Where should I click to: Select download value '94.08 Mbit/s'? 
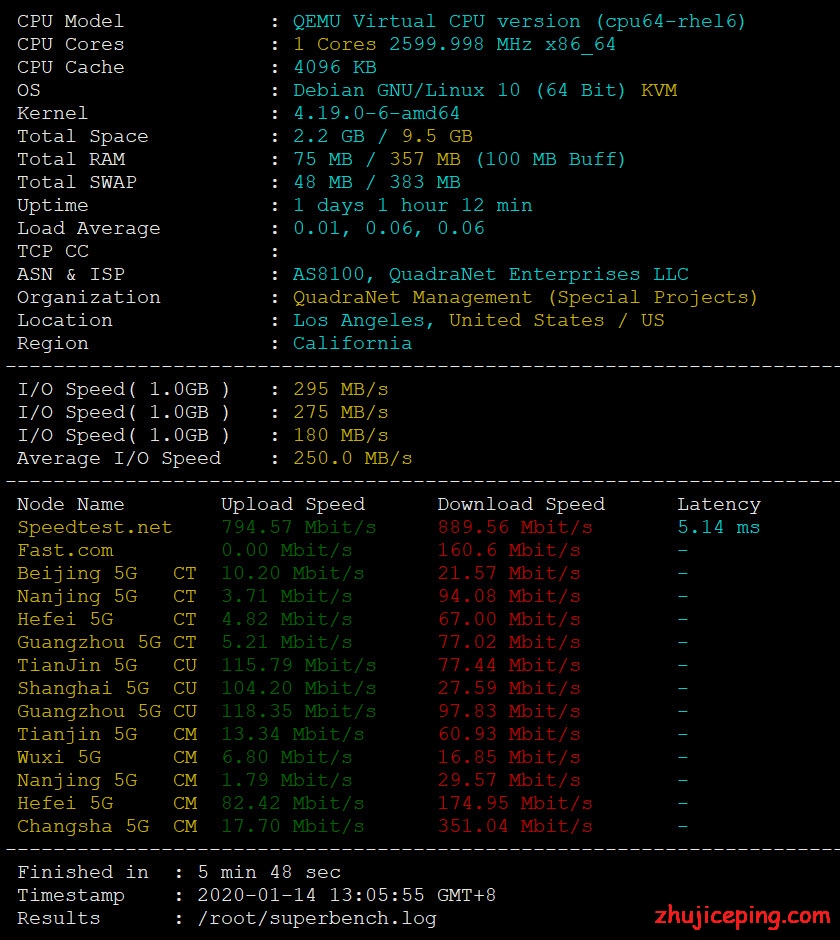pyautogui.click(x=509, y=596)
